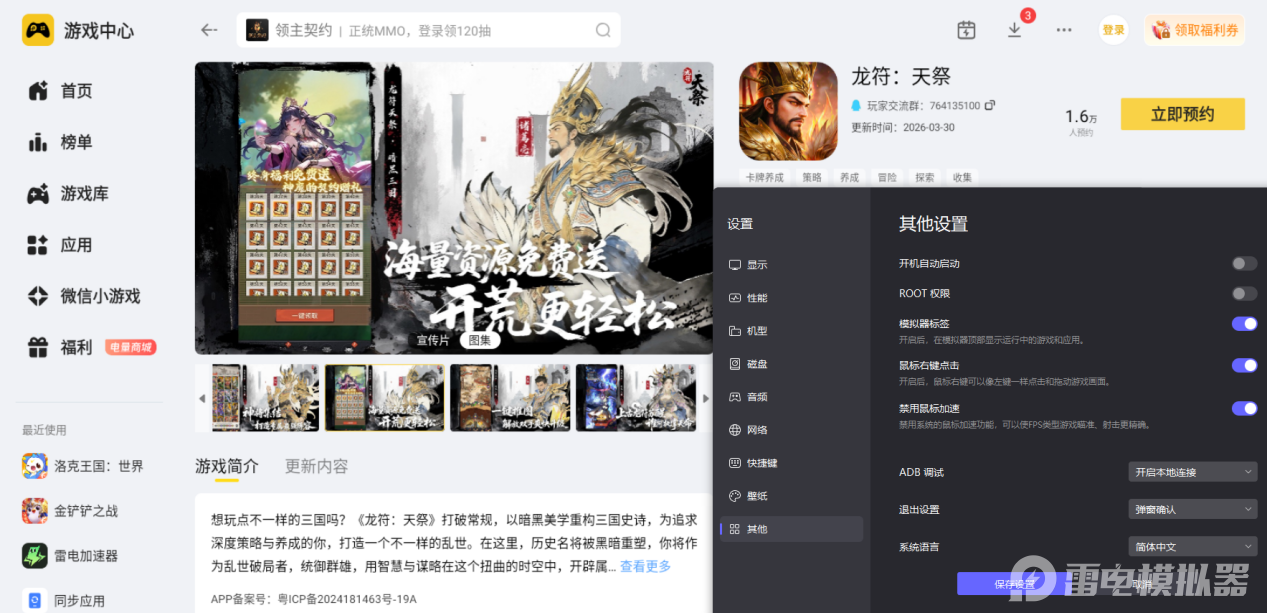Go back with the left arrow

[x=209, y=30]
